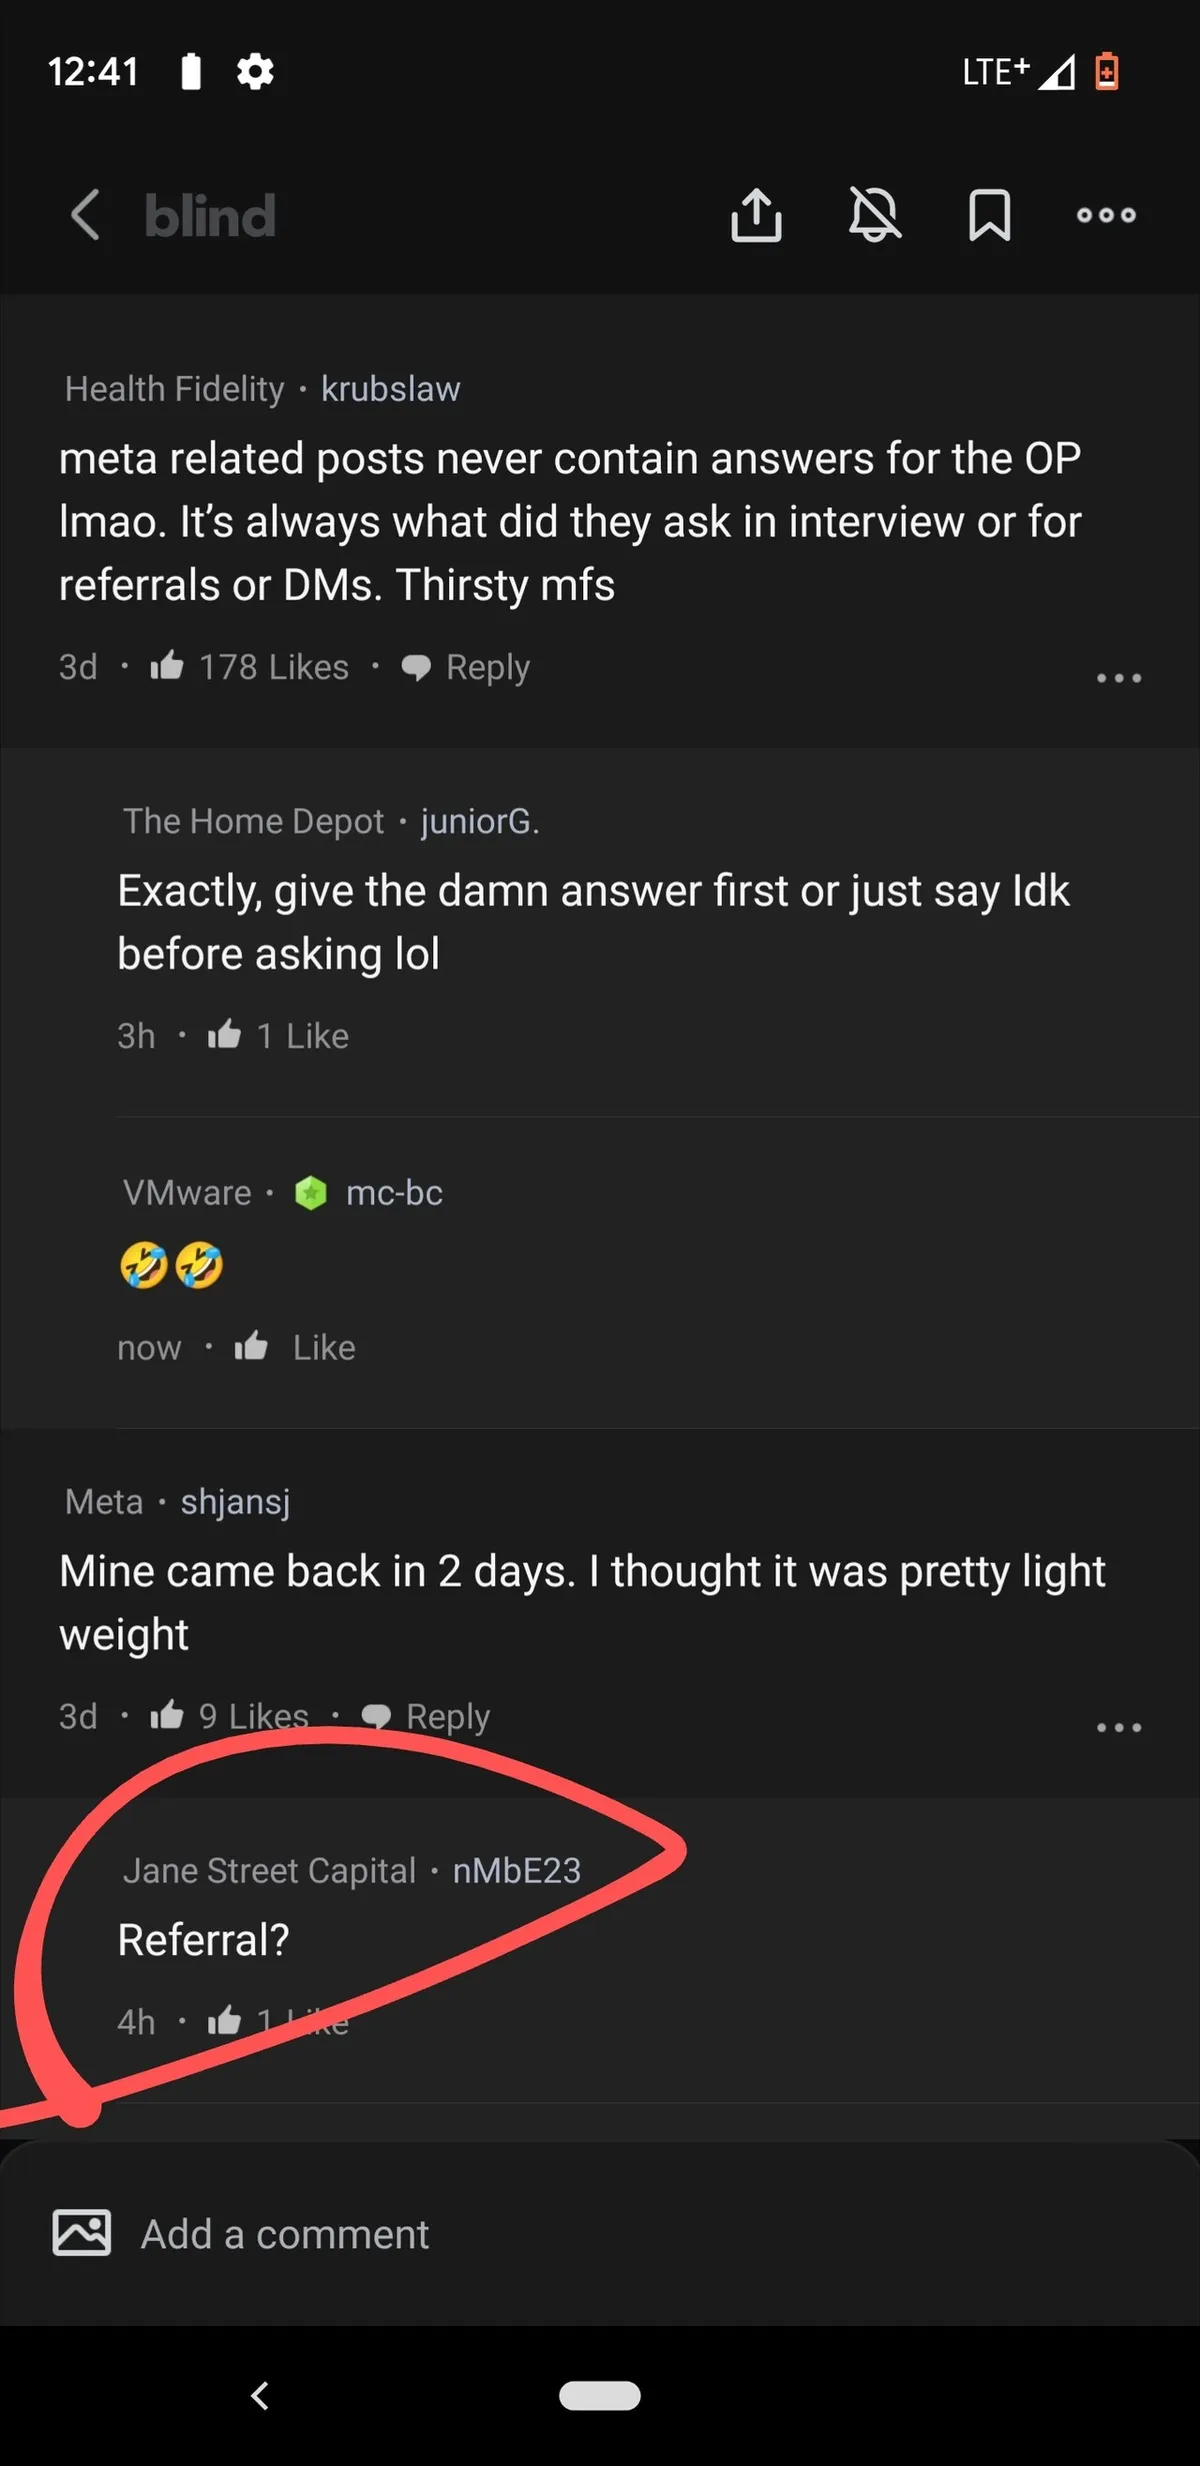The width and height of the screenshot is (1200, 2466).
Task: Like mc-bc's emoji reply
Action: 252,1347
